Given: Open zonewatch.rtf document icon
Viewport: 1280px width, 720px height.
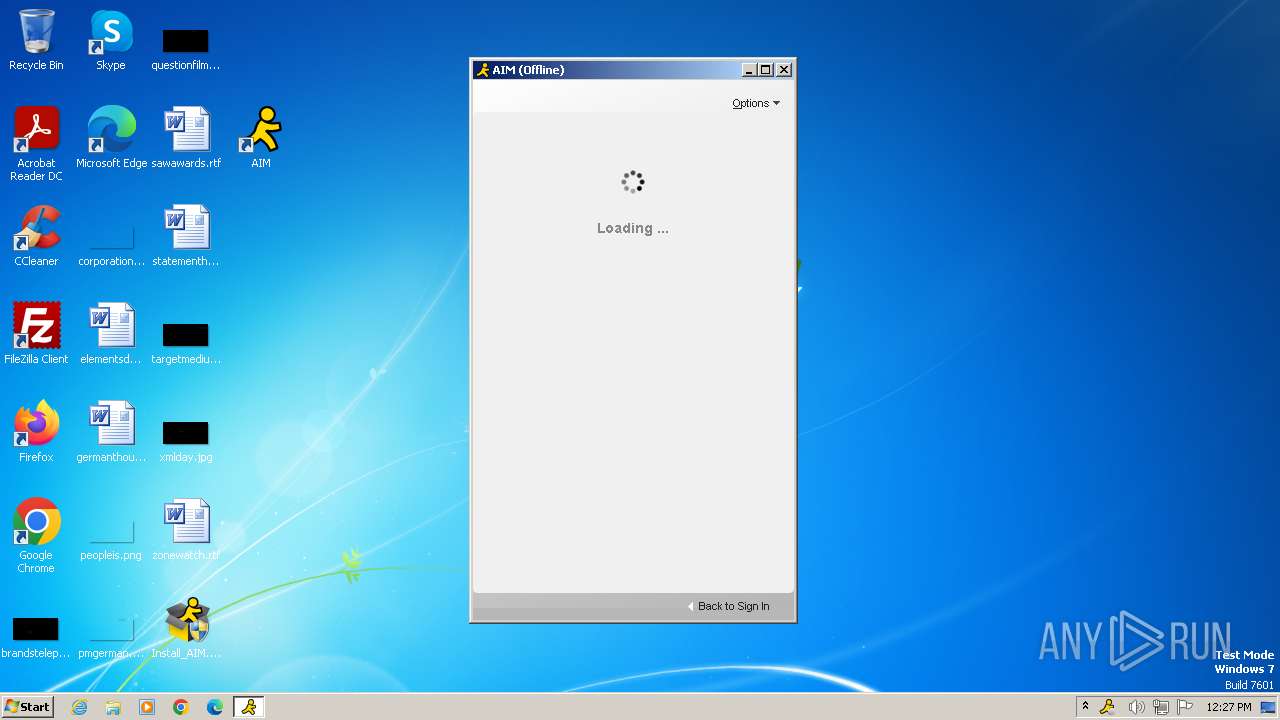Looking at the screenshot, I should coord(186,530).
